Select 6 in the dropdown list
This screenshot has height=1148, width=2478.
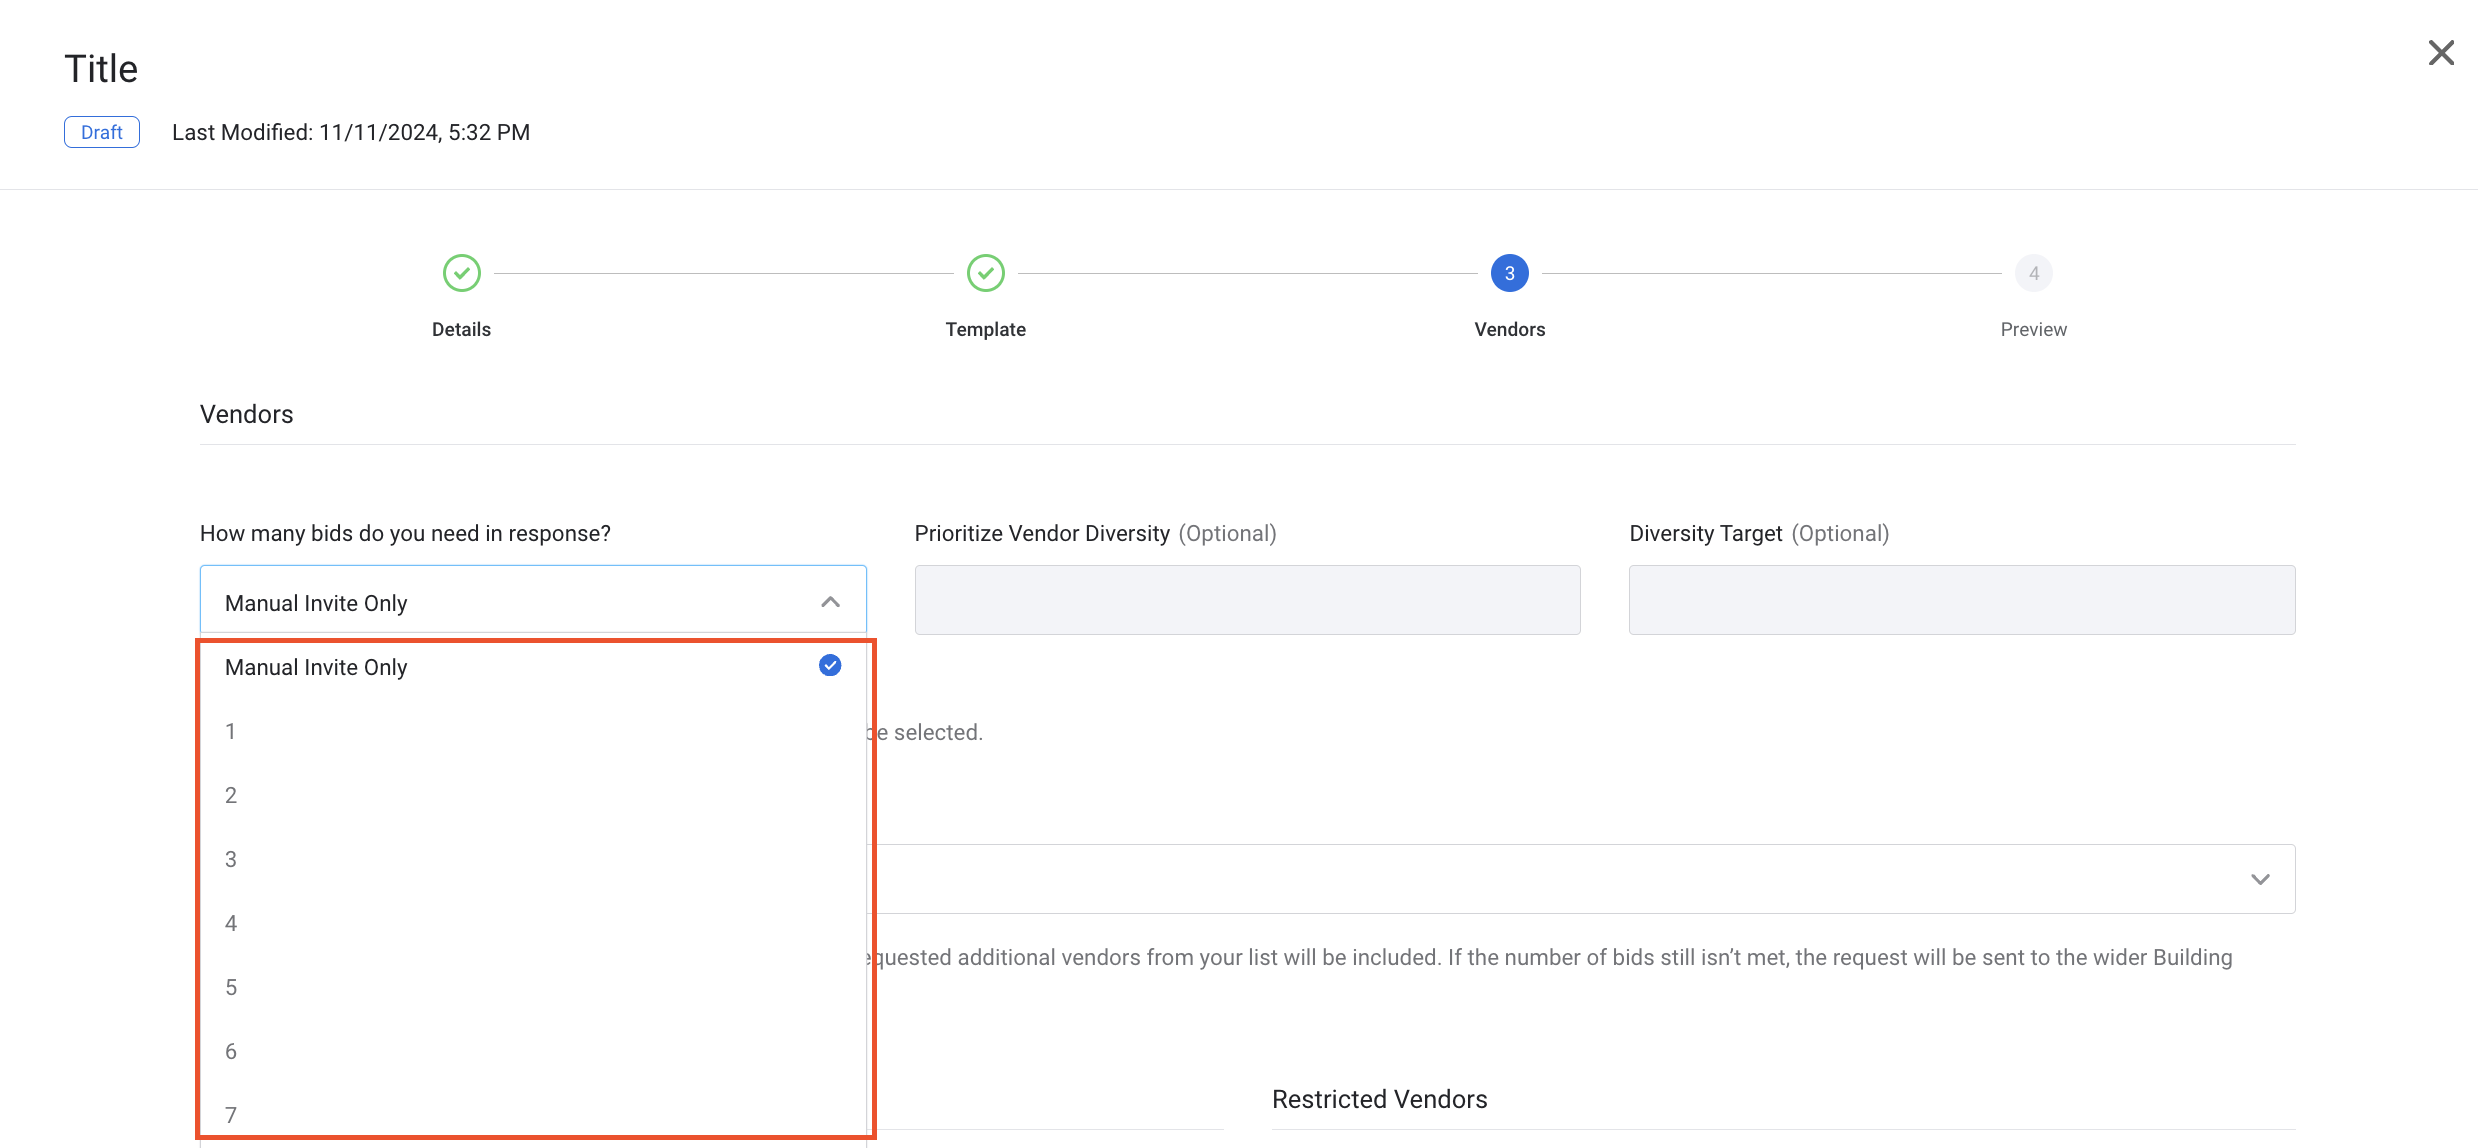click(231, 1051)
